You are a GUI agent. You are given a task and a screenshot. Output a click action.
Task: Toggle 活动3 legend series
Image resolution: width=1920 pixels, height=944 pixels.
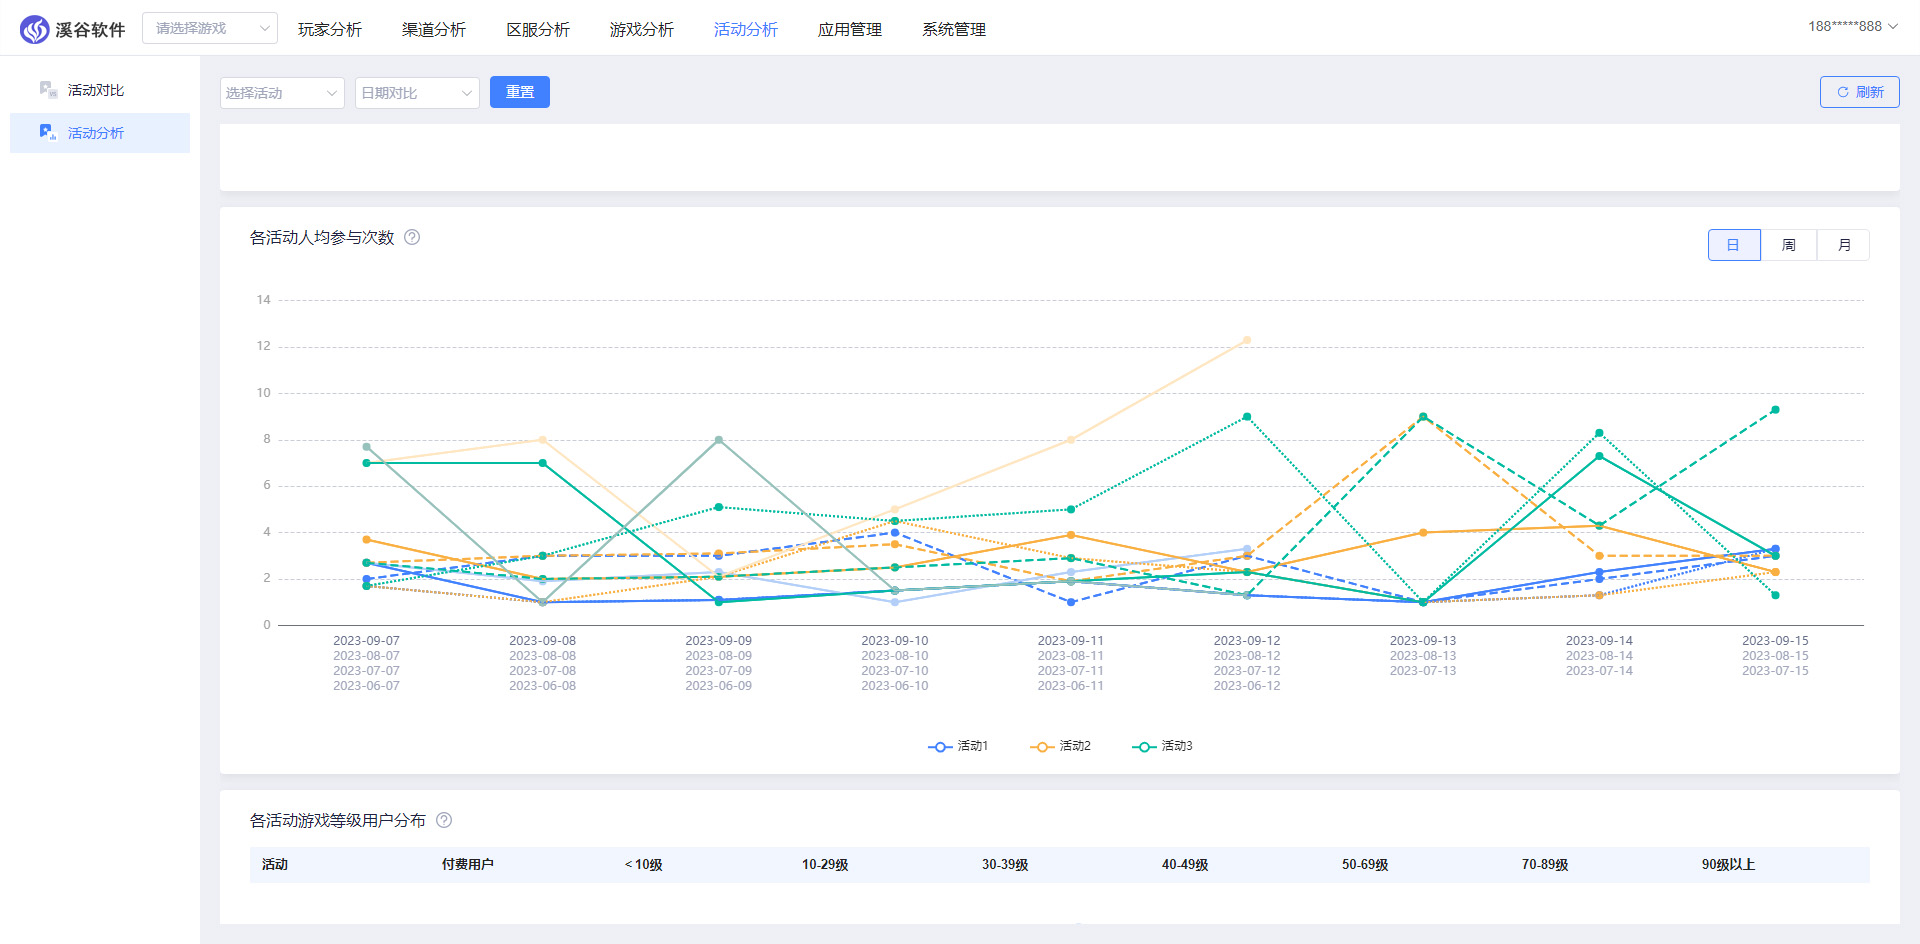coord(1162,746)
